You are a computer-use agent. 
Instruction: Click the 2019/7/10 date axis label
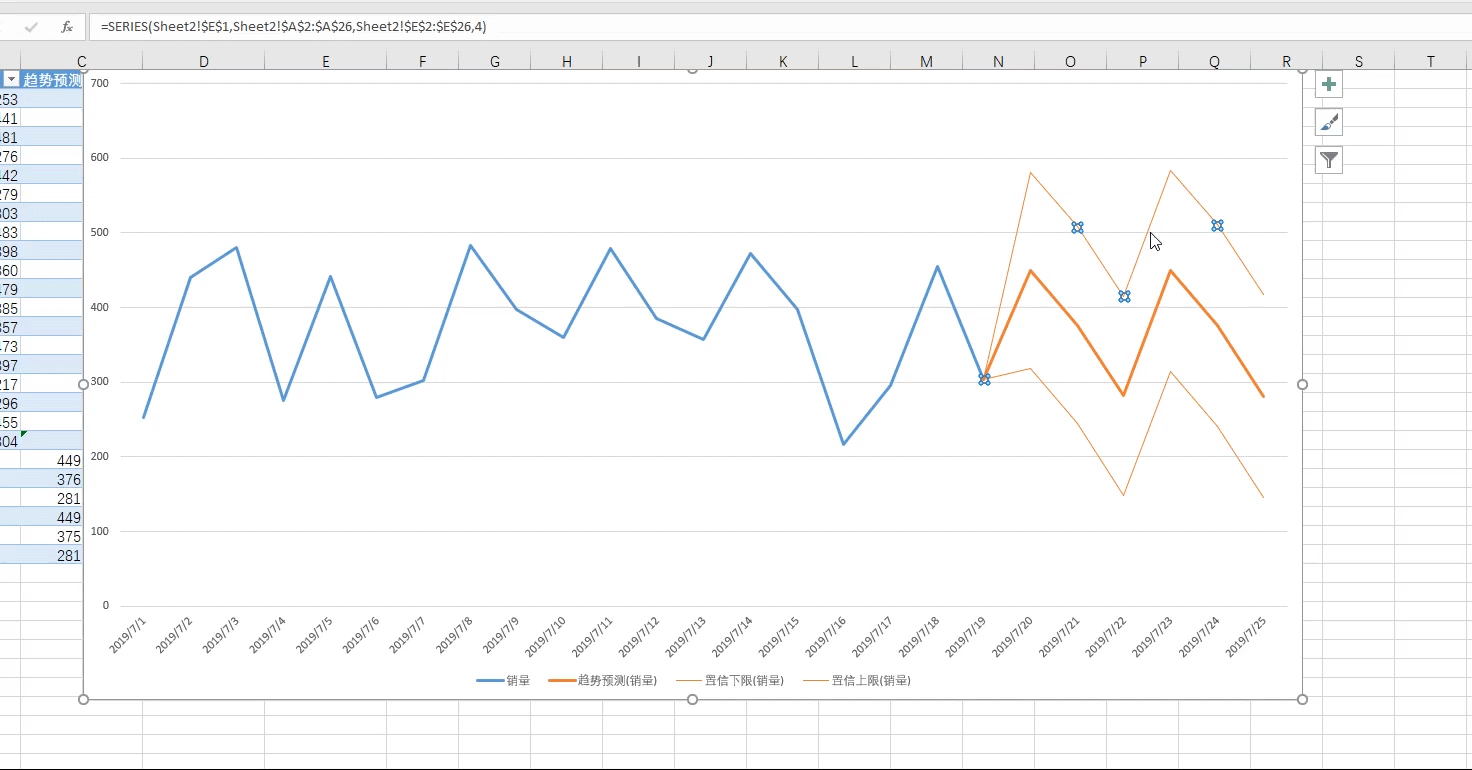(x=546, y=636)
